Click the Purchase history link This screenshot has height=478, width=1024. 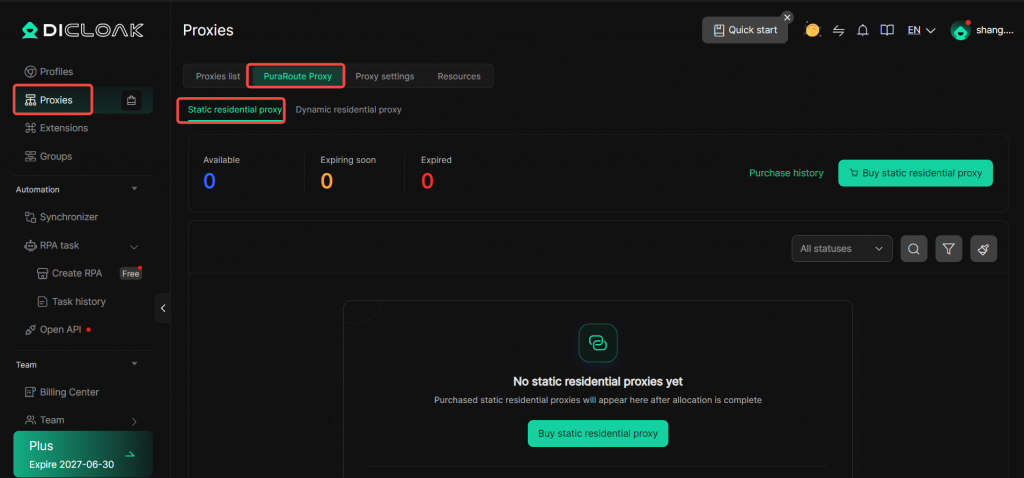click(x=786, y=173)
